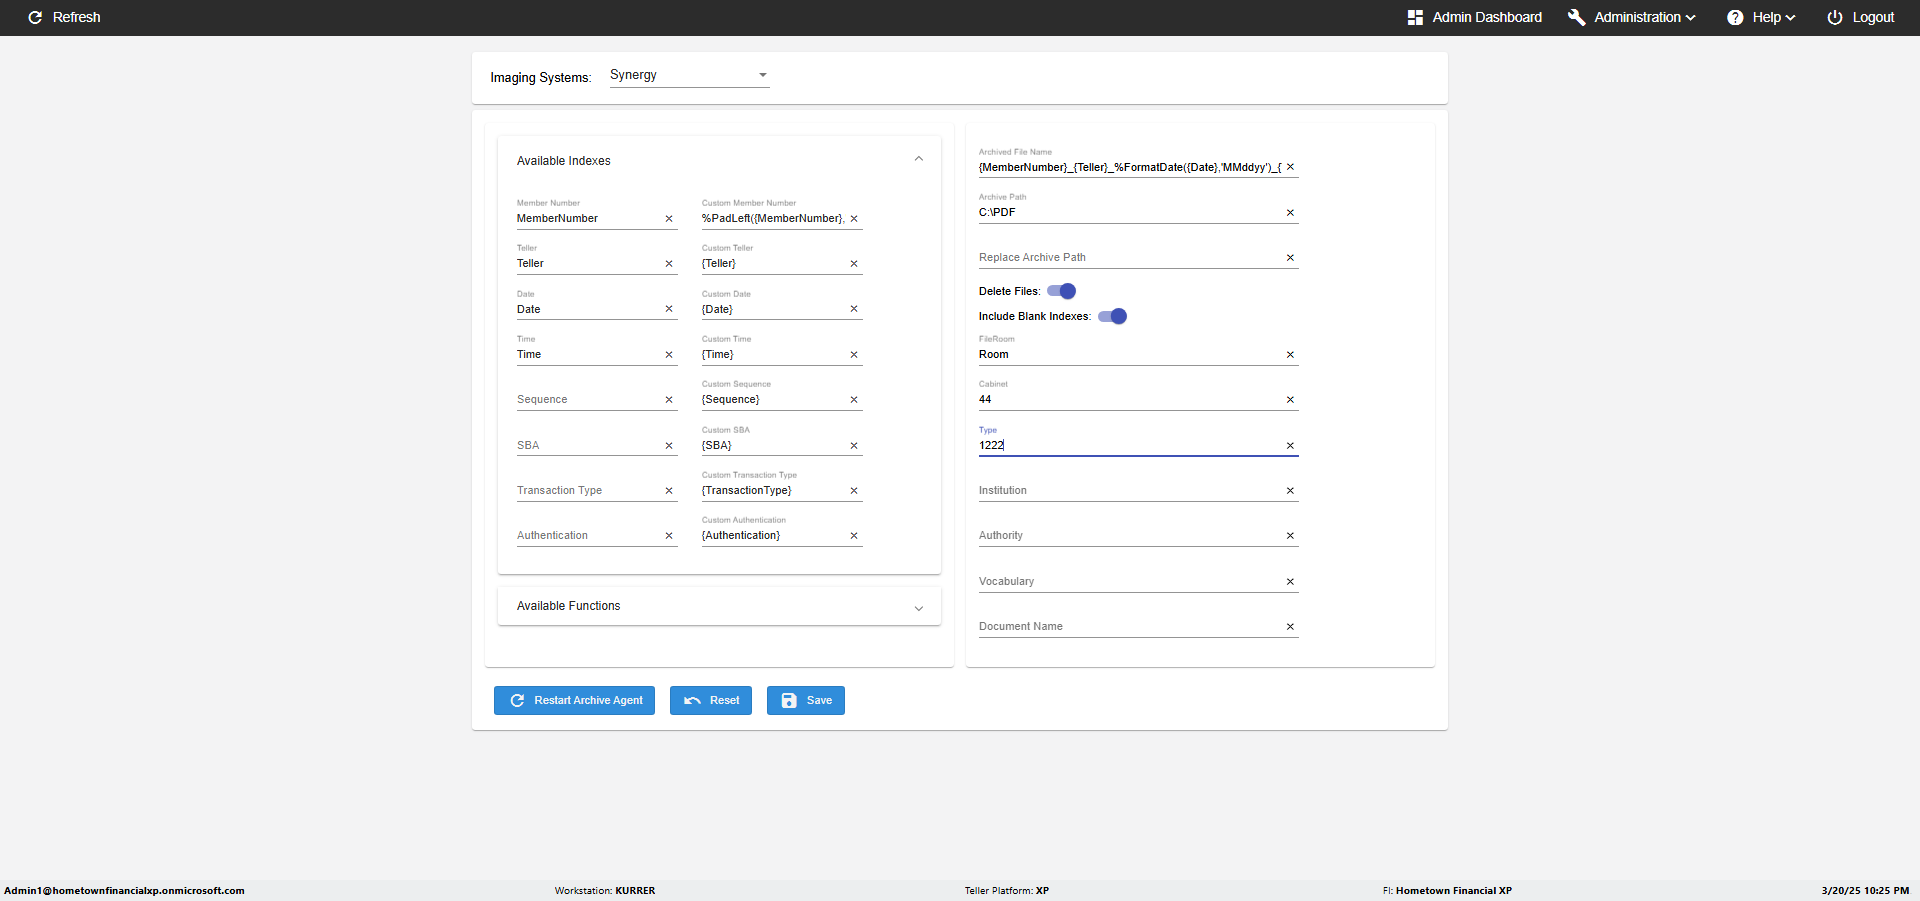The image size is (1920, 901).
Task: Clear Custom Authentication field with X icon
Action: coord(854,536)
